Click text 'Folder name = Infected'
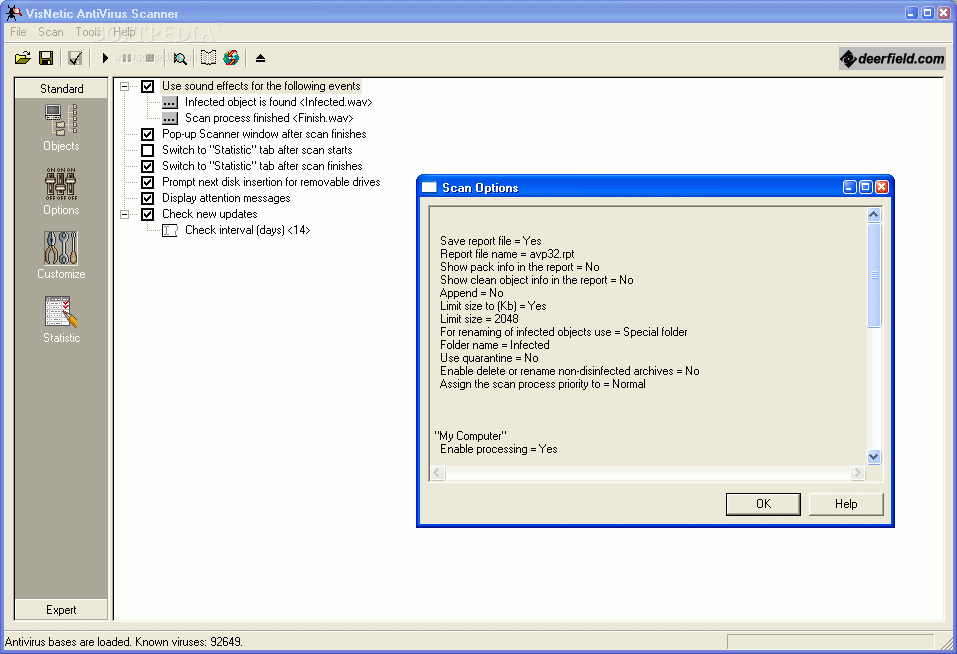Image resolution: width=957 pixels, height=654 pixels. click(x=494, y=345)
